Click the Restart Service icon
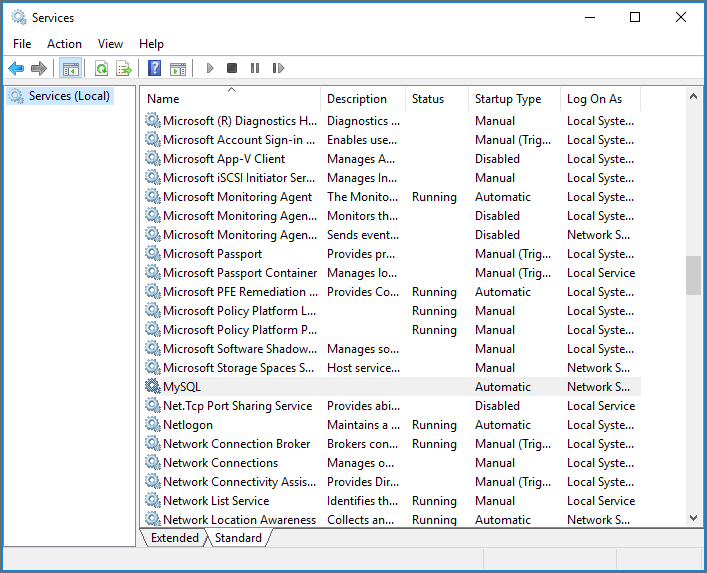The width and height of the screenshot is (707, 573). [x=278, y=68]
